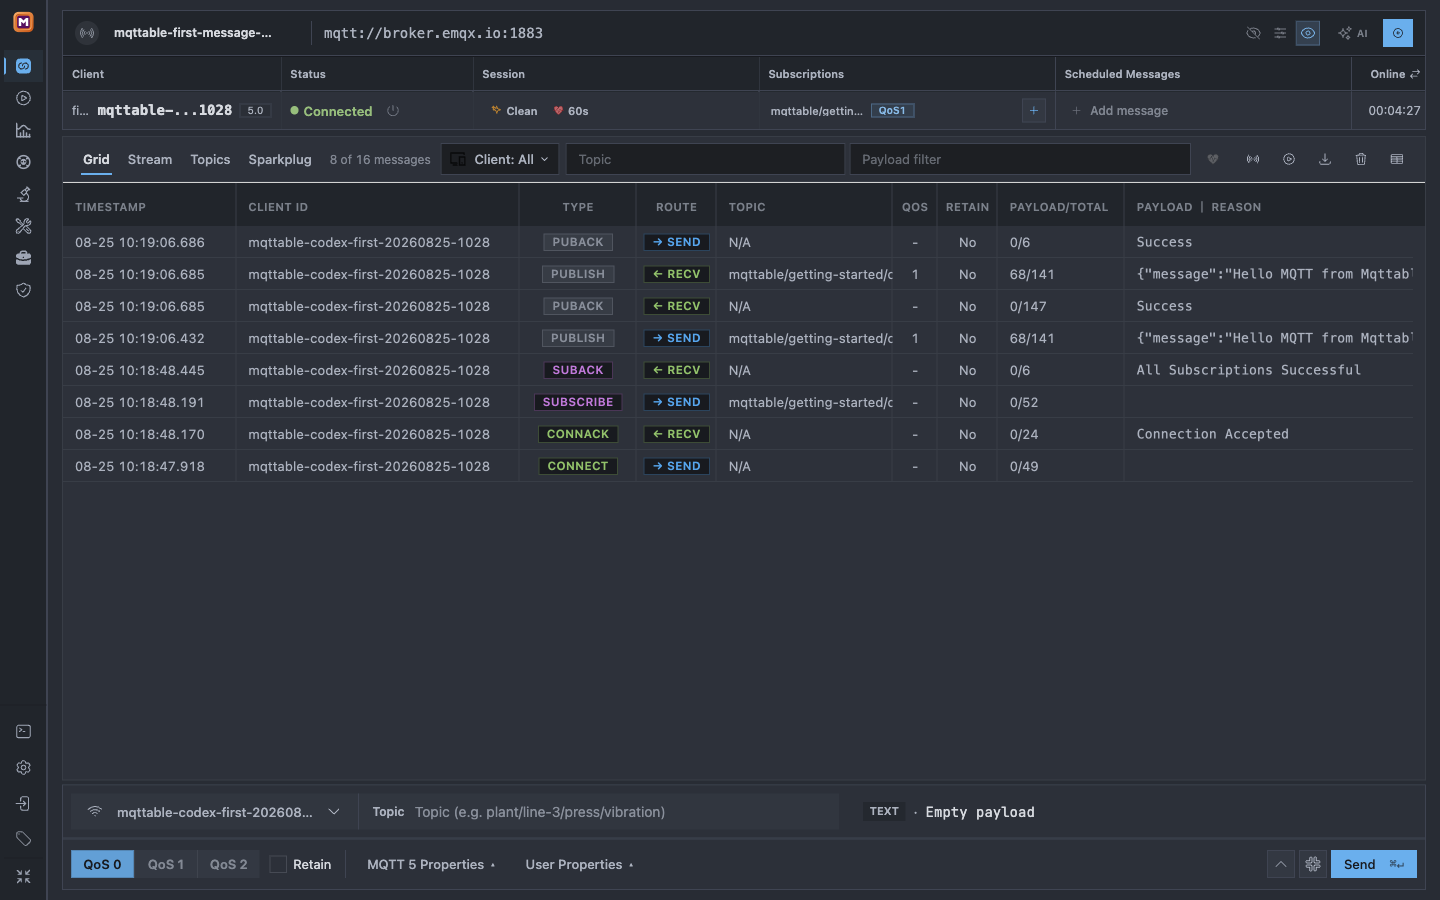Screen dimensions: 1440x900
Task: Click the play-circle icon in message toolbar
Action: pyautogui.click(x=1289, y=159)
